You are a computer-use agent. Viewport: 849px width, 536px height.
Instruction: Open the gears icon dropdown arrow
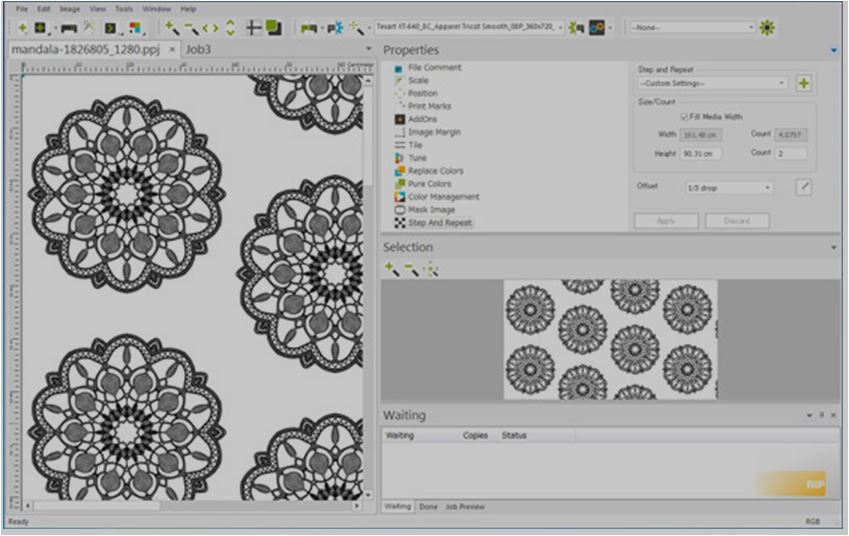point(610,28)
